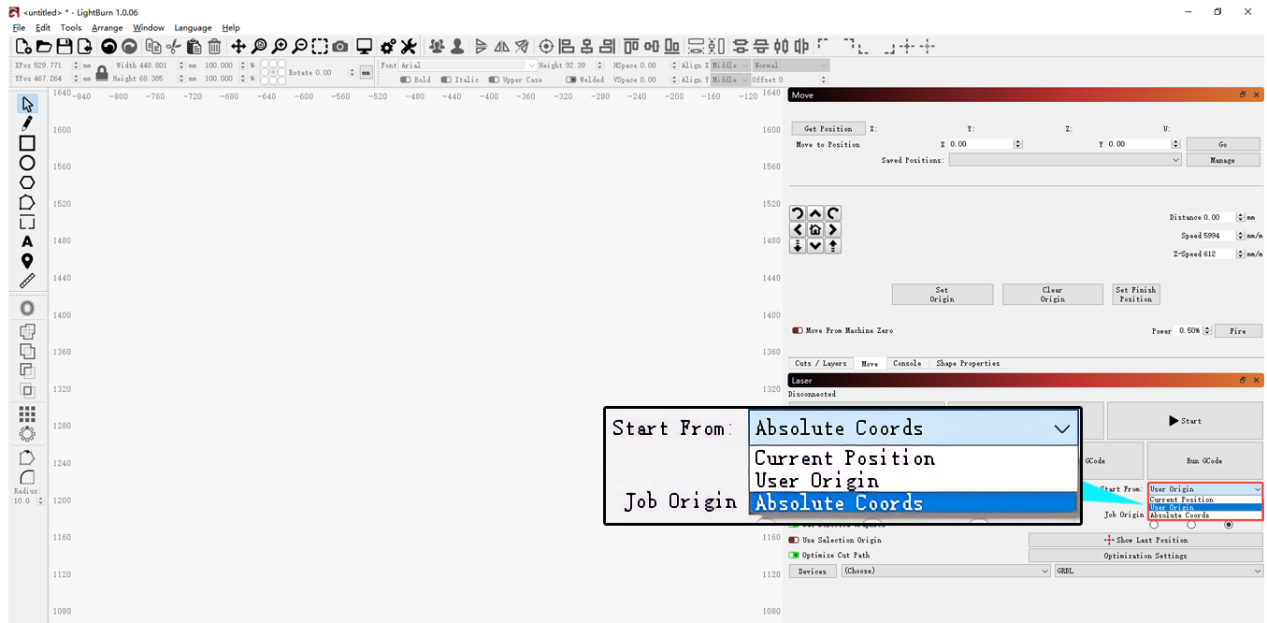Click the Move to Position X field
This screenshot has height=623, width=1267.
(985, 144)
